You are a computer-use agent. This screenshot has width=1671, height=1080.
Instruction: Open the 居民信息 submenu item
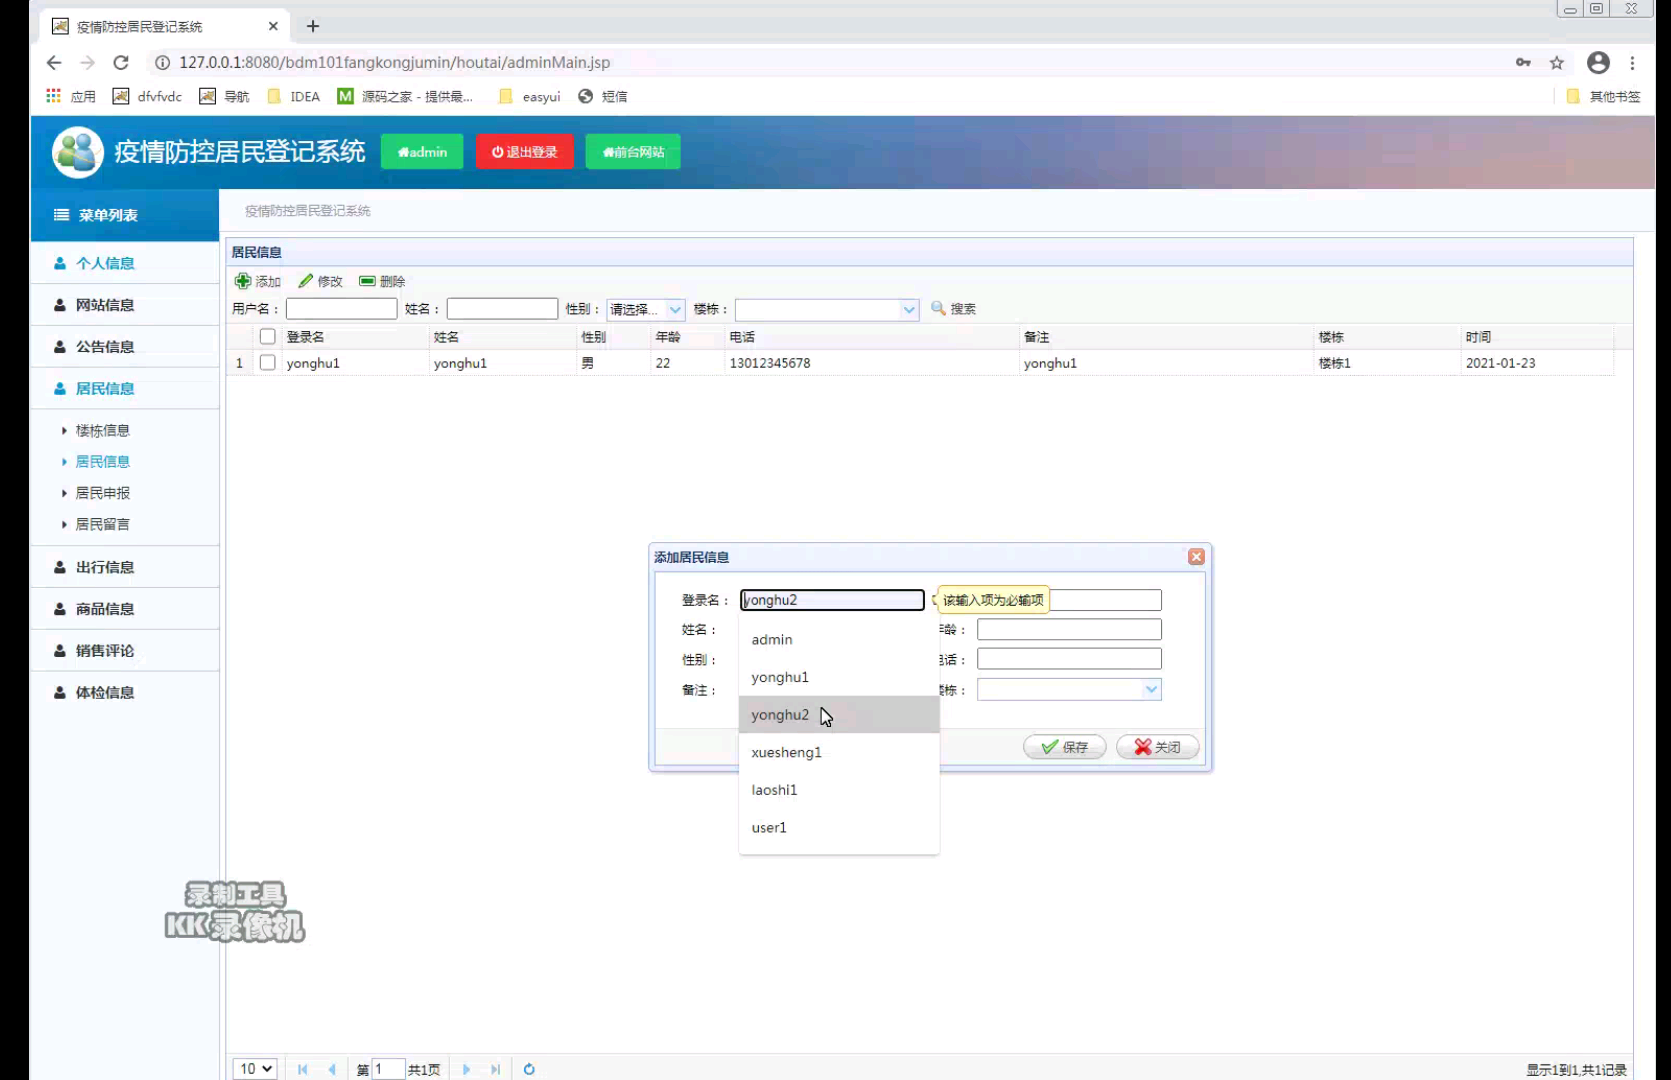click(102, 462)
